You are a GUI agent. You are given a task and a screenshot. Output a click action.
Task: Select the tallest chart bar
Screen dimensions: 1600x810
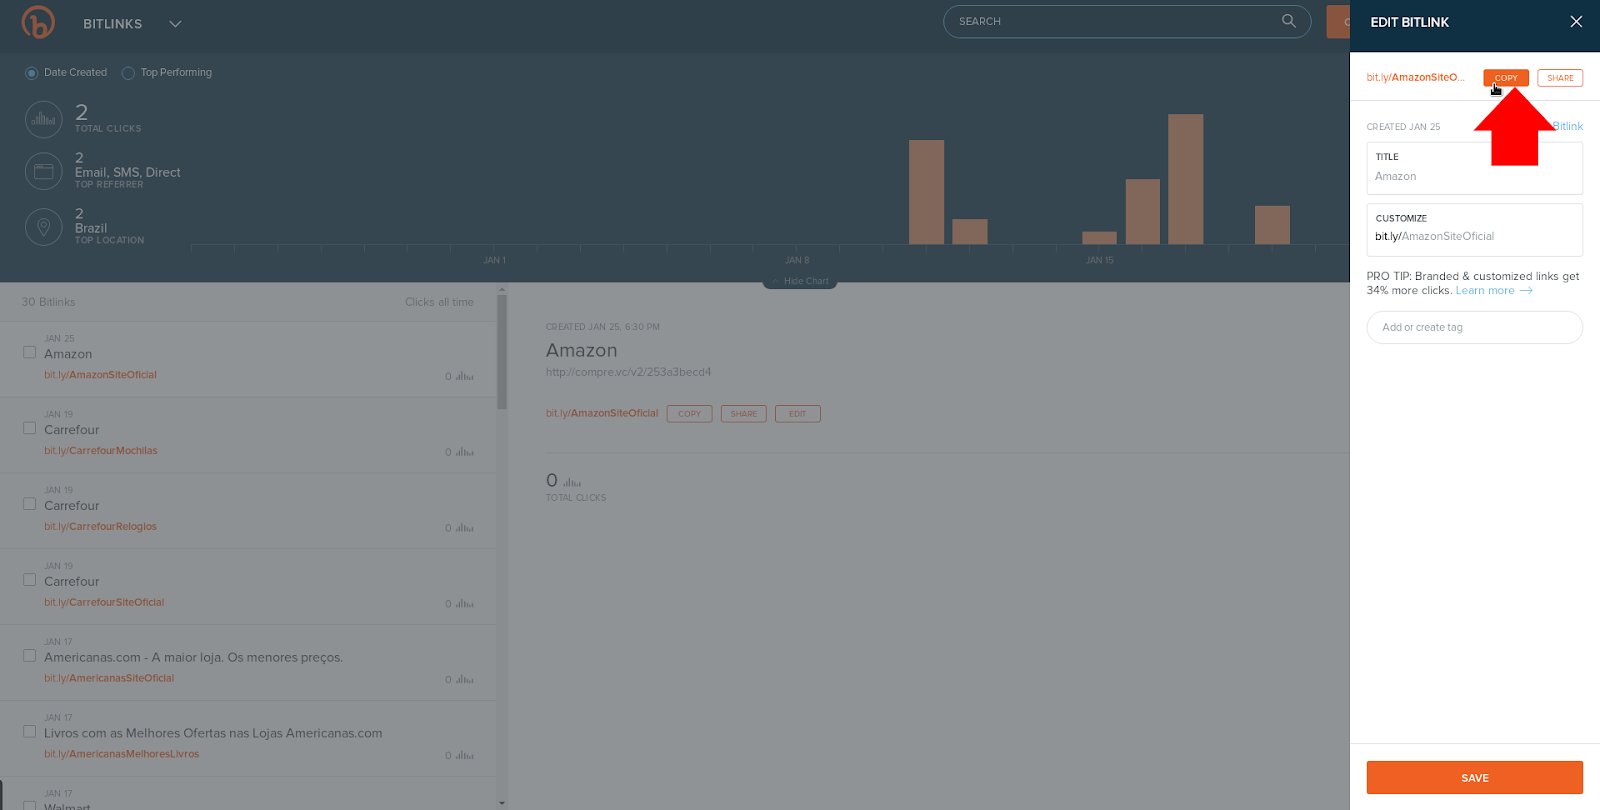click(x=1185, y=179)
